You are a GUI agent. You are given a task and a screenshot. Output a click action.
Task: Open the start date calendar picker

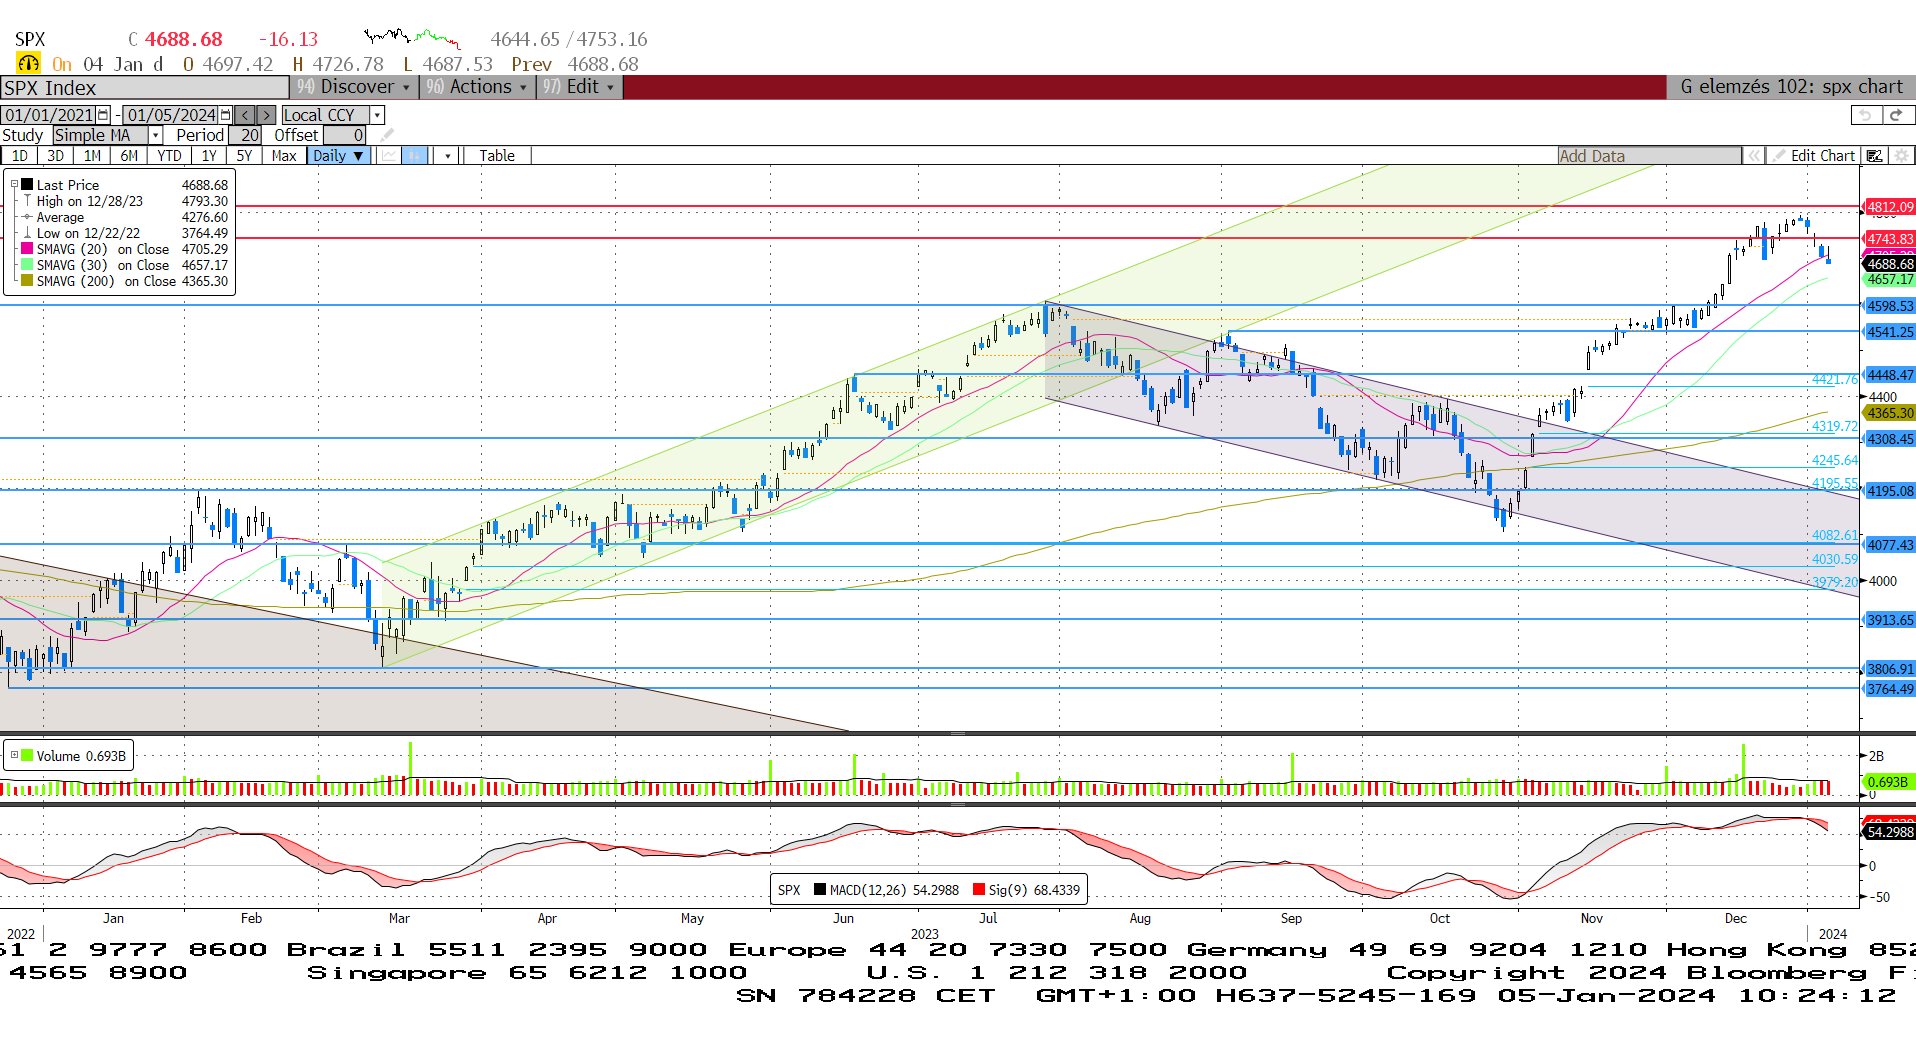coord(103,115)
